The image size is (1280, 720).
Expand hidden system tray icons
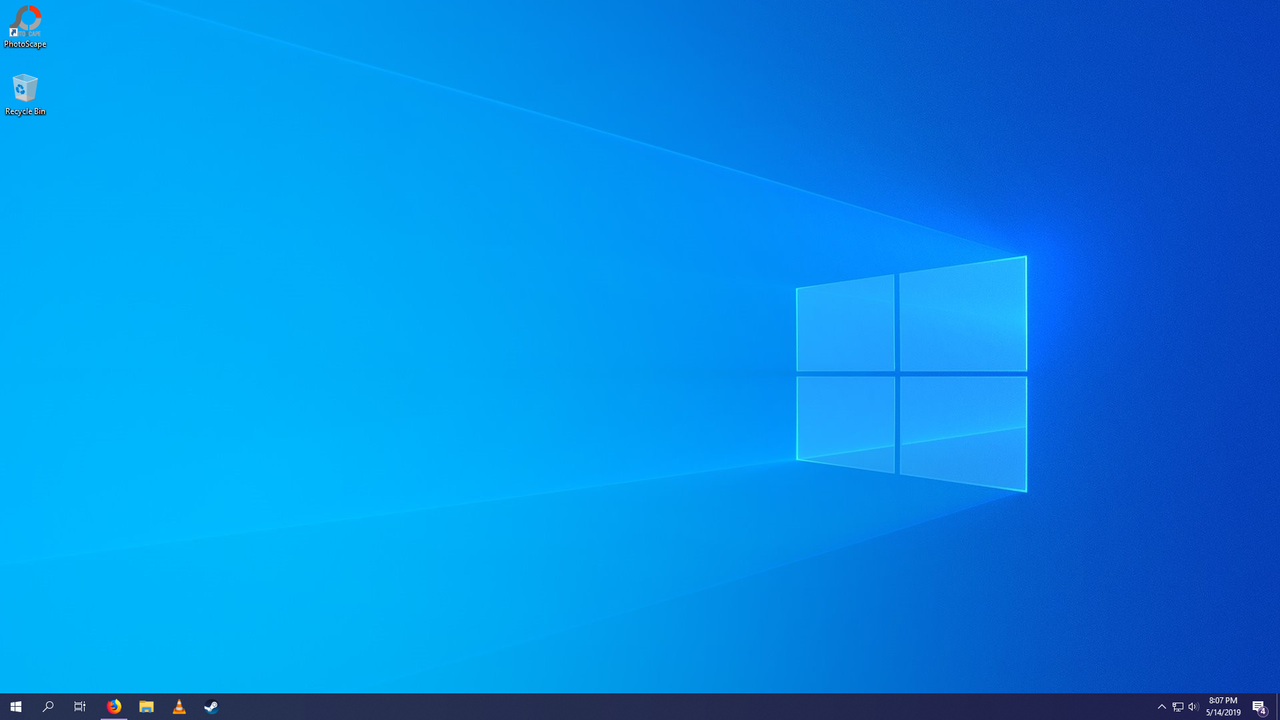pos(1161,707)
